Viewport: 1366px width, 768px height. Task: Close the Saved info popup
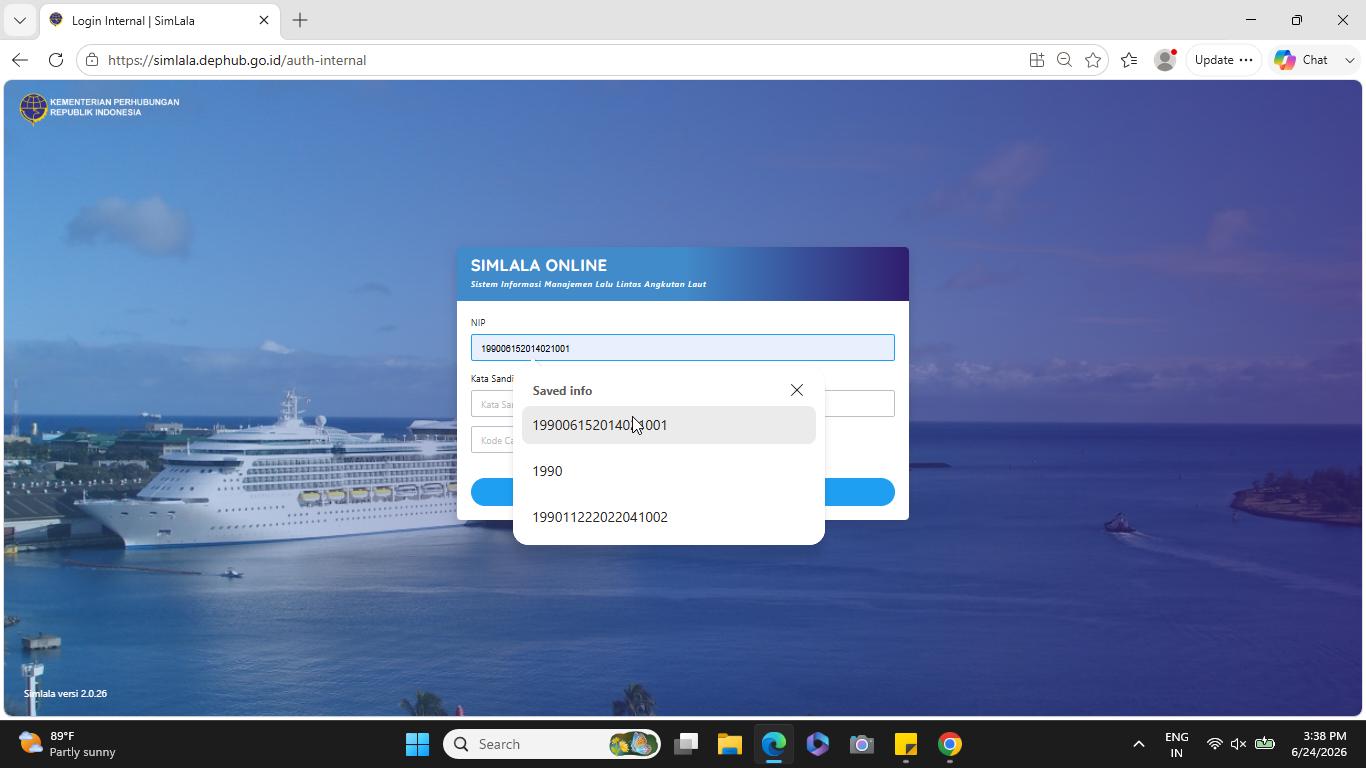[797, 390]
